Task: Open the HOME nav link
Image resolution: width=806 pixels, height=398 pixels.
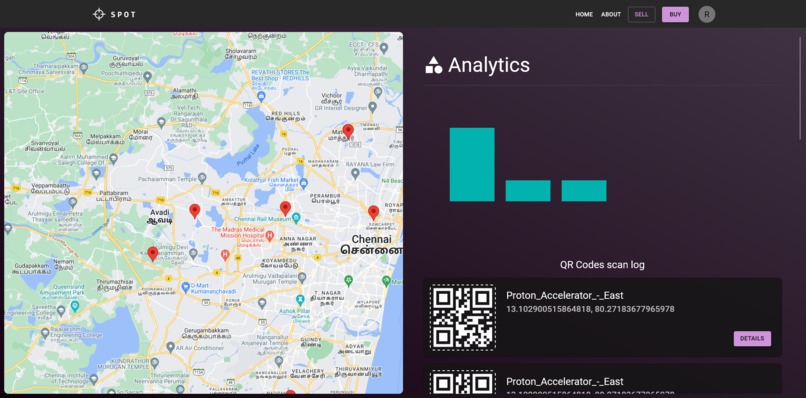Action: tap(584, 14)
